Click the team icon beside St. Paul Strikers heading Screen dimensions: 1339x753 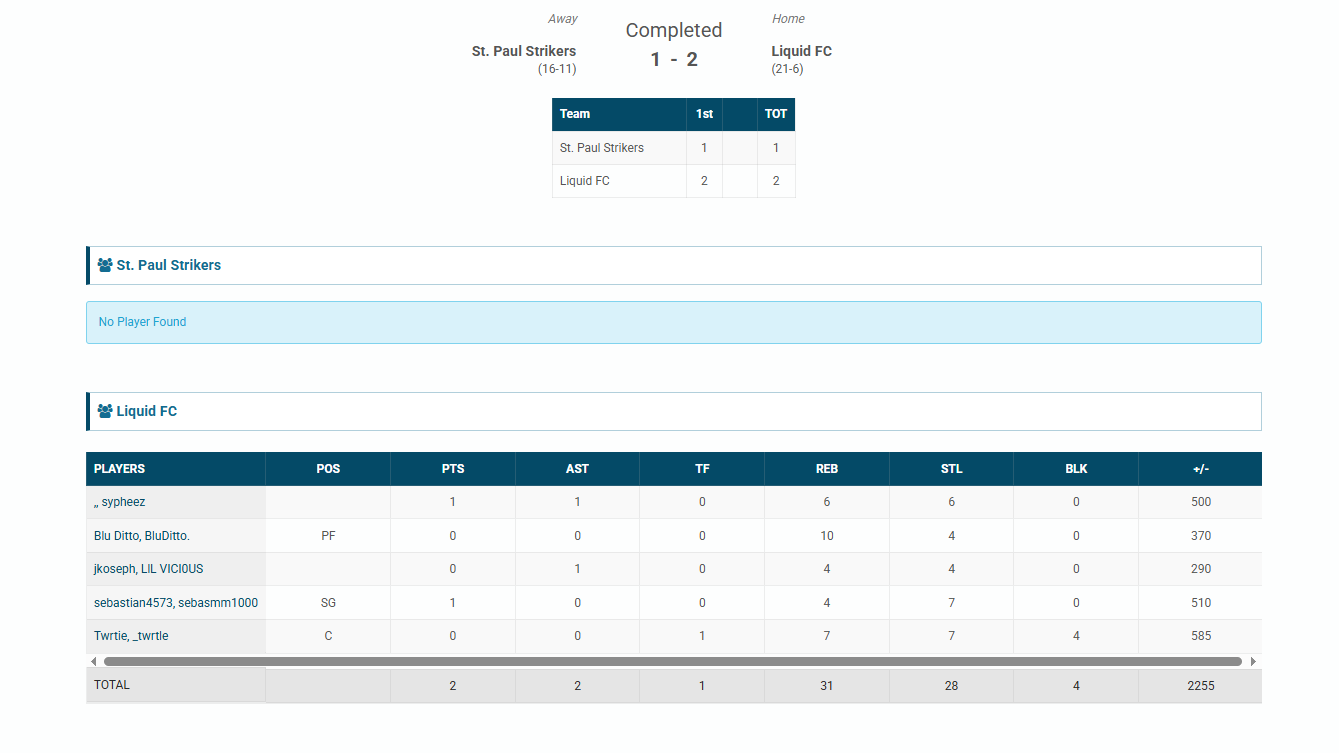pyautogui.click(x=105, y=266)
